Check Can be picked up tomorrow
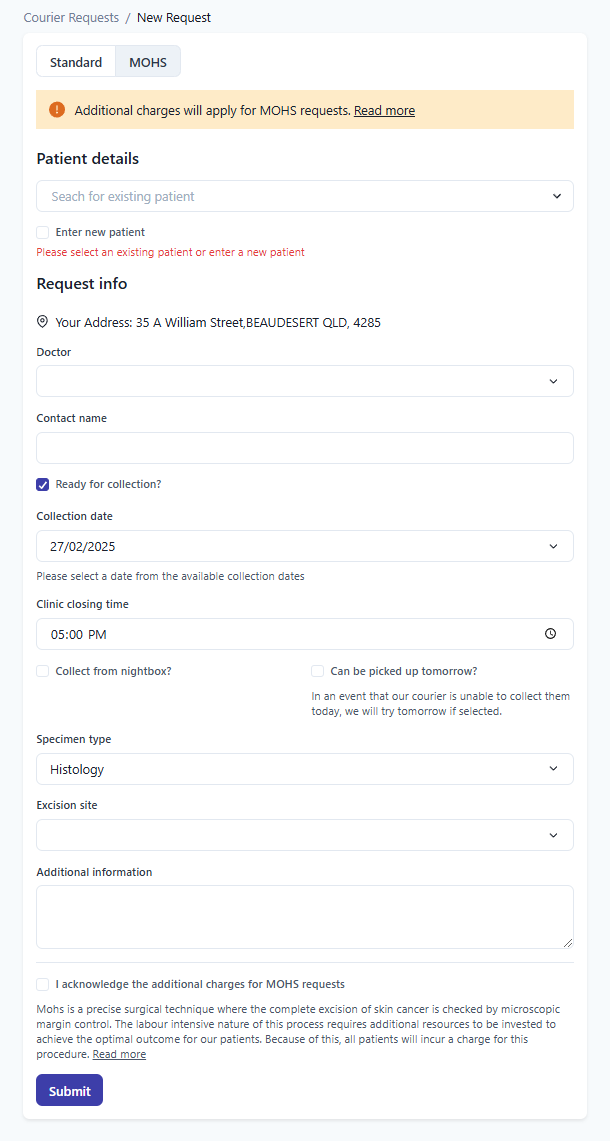610x1141 pixels. coord(318,671)
